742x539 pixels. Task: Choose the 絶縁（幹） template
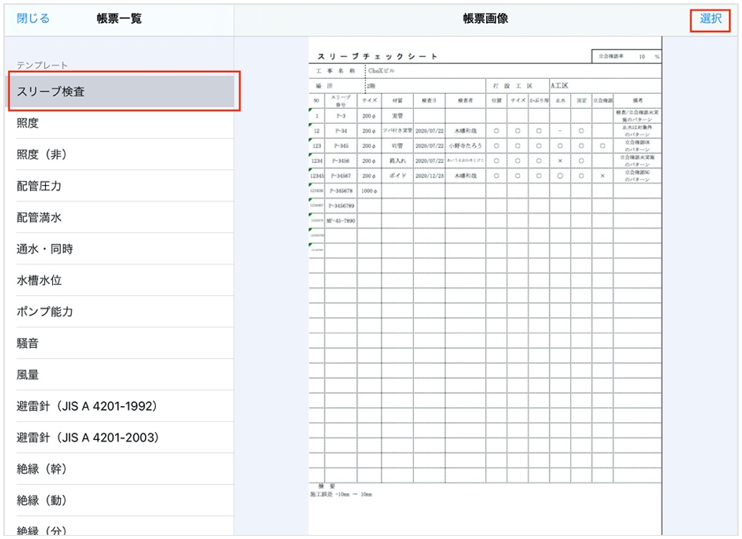pyautogui.click(x=118, y=469)
